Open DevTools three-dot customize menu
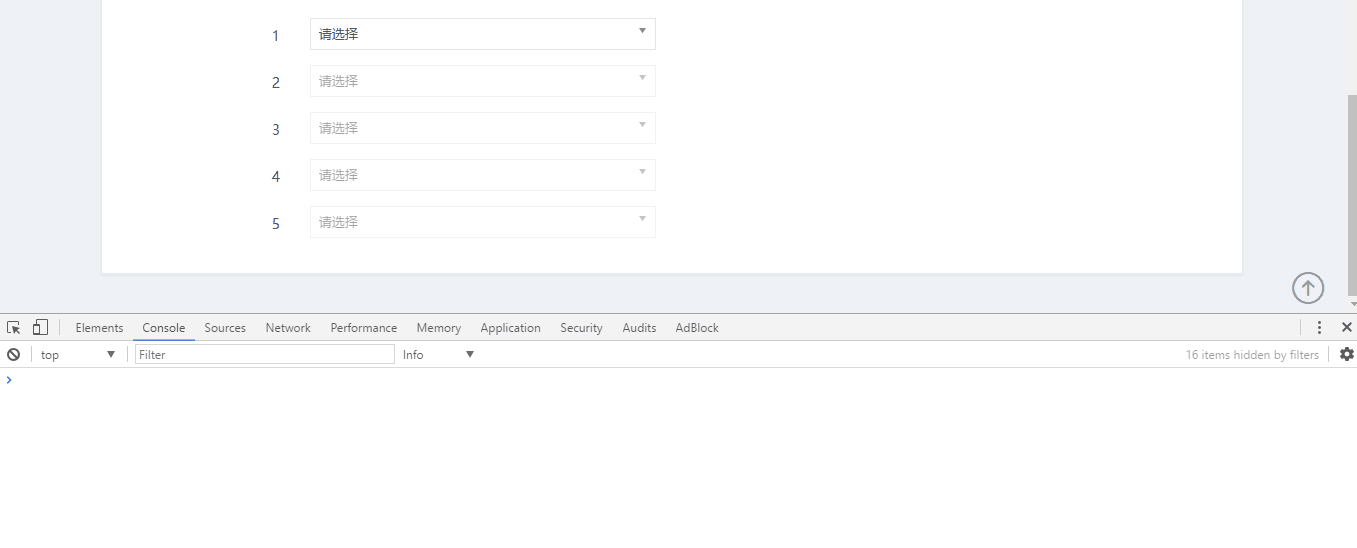This screenshot has width=1357, height=548. pos(1319,327)
